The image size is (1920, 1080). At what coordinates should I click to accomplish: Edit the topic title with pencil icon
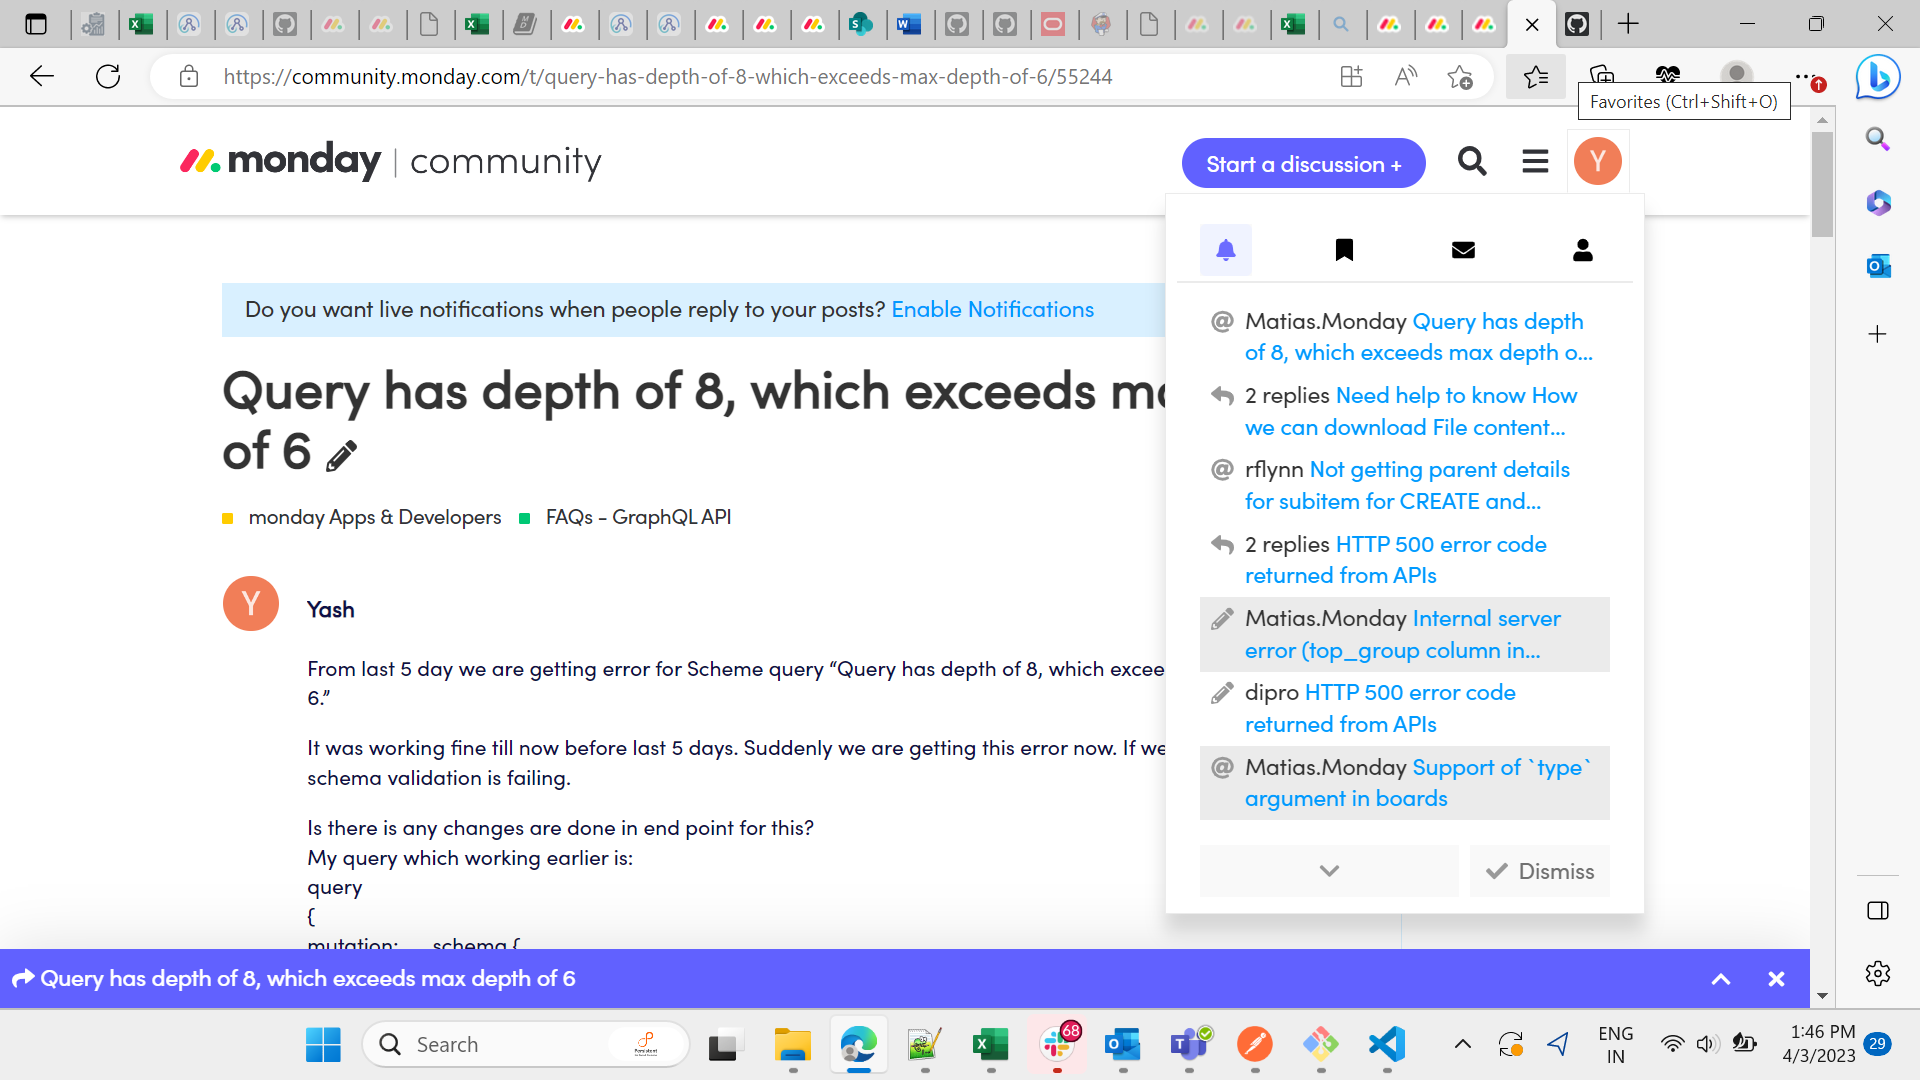click(x=341, y=456)
